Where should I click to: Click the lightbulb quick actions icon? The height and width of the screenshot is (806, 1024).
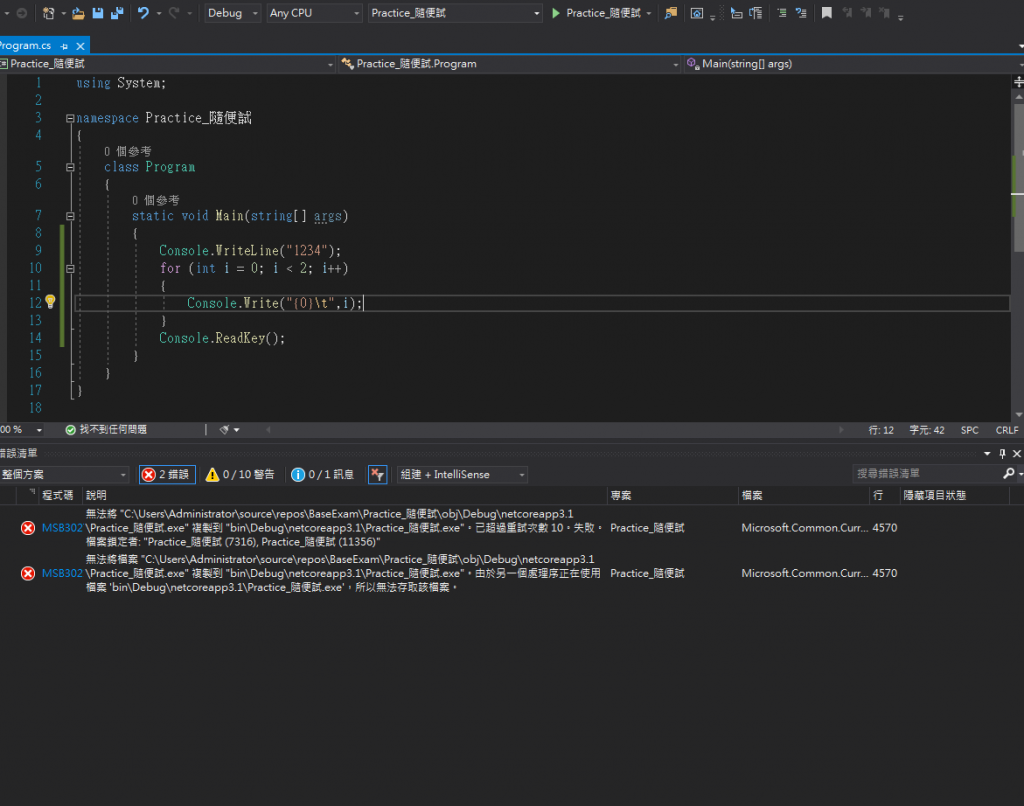tap(50, 302)
